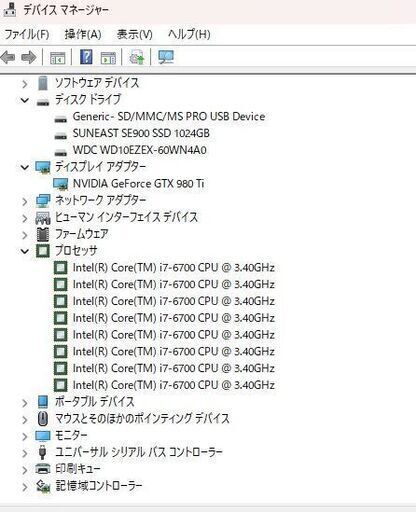Click the NVIDIA GeForce GTX 980 Ti icon
416x512 pixels.
60,184
